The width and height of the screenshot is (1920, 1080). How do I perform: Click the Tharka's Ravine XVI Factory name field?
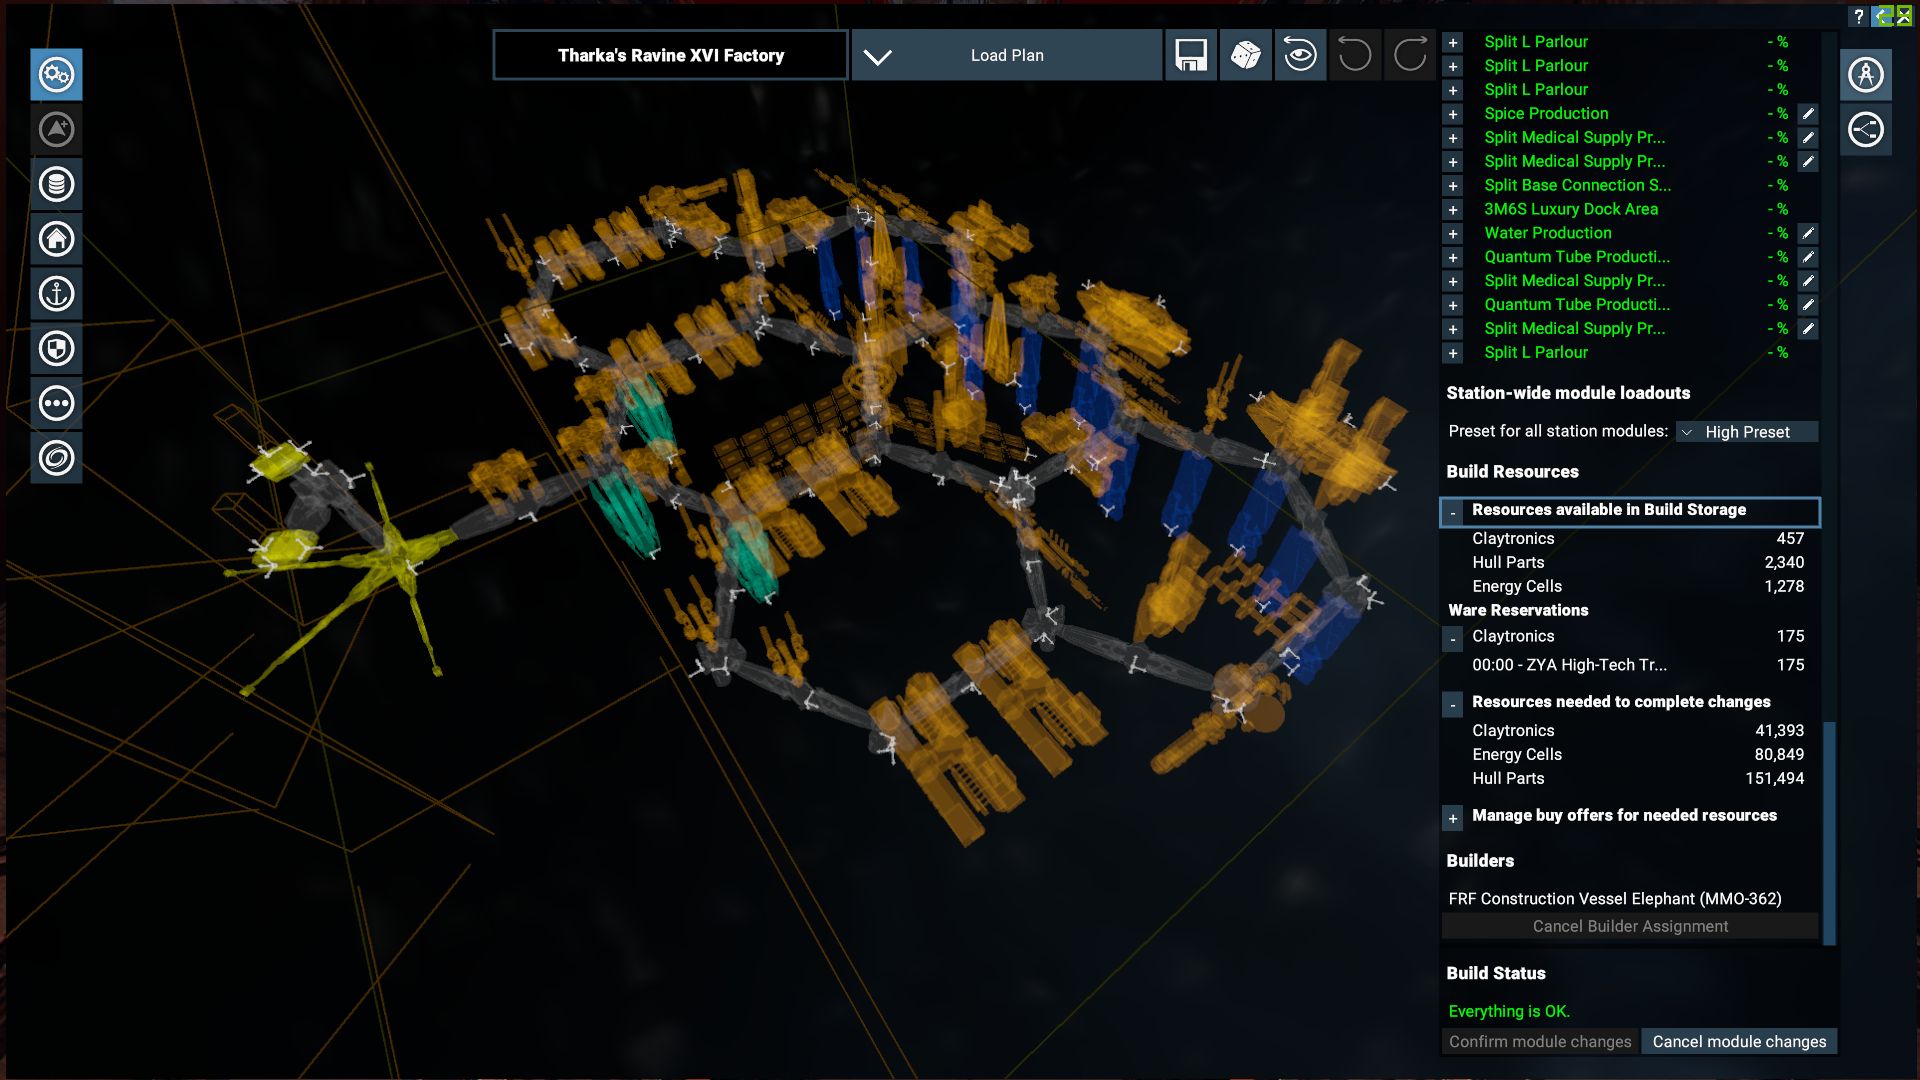[670, 55]
